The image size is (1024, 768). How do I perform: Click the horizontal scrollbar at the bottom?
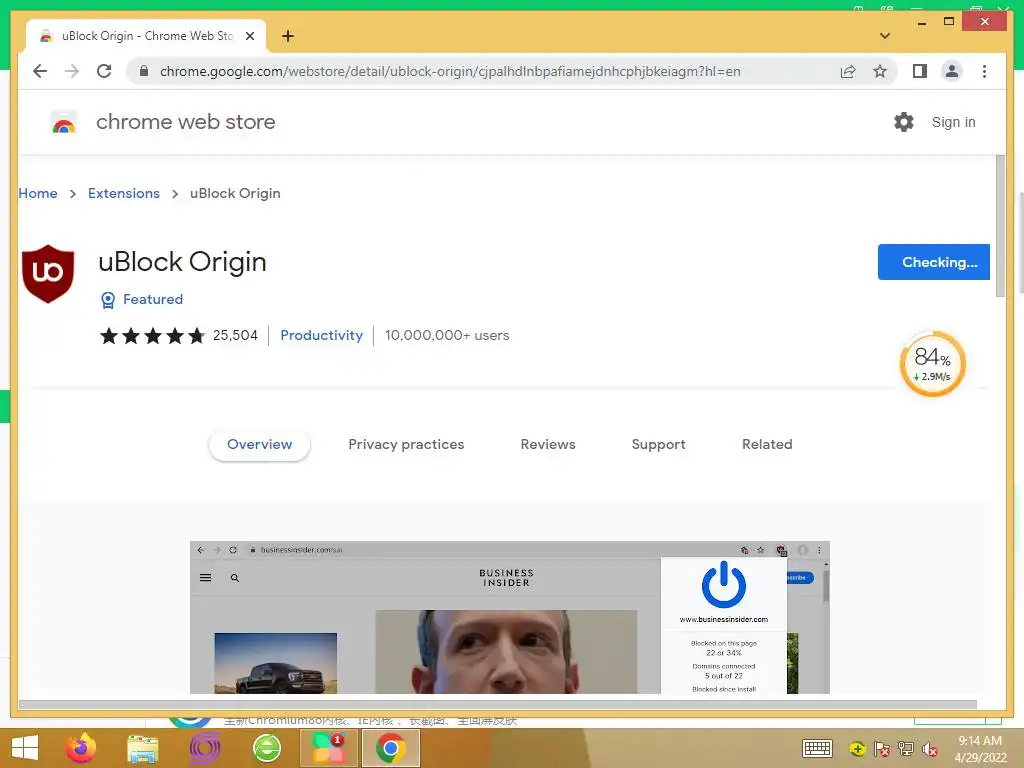[498, 705]
